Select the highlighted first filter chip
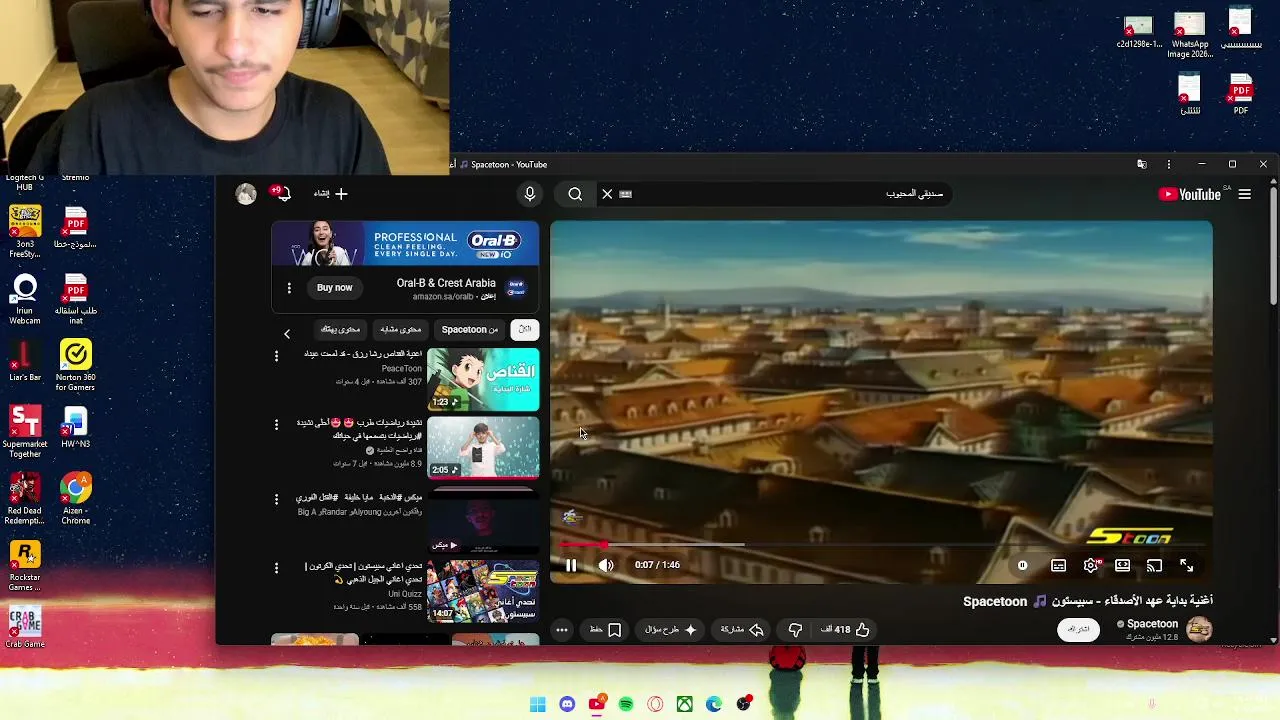The height and width of the screenshot is (720, 1280). (525, 329)
